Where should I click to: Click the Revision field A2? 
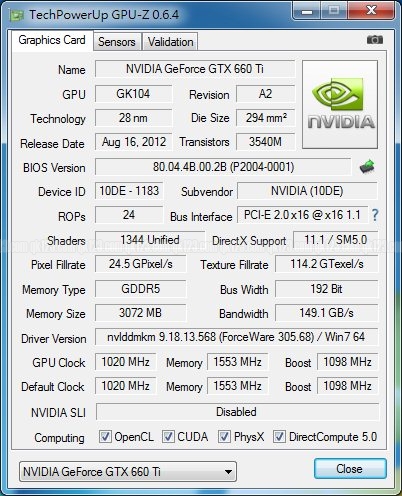point(266,94)
